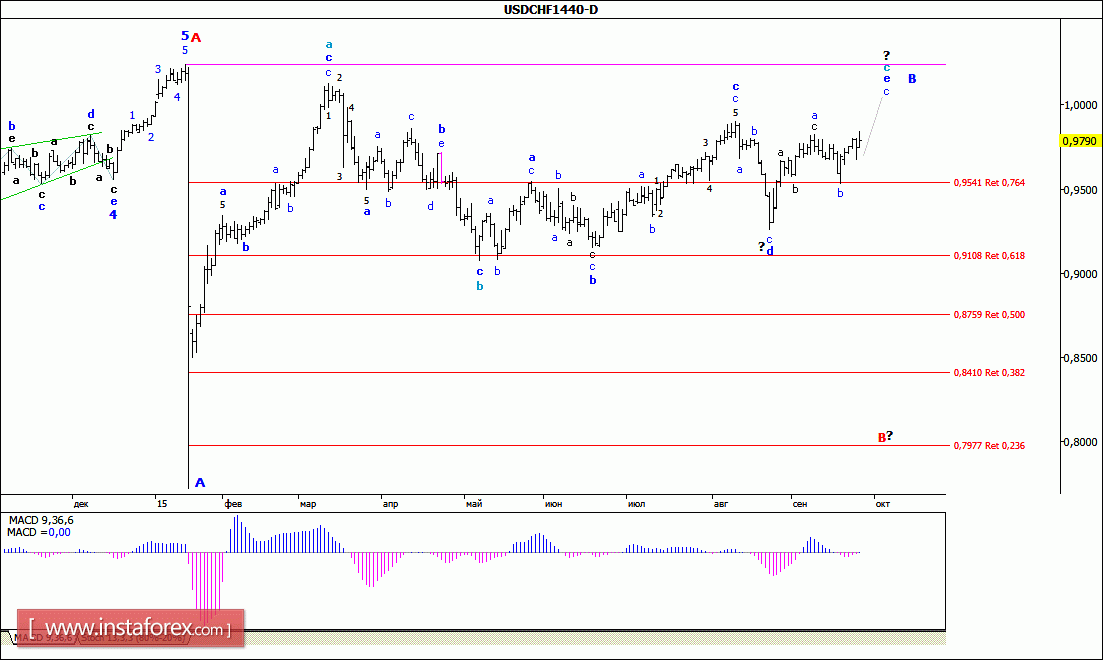Image resolution: width=1103 pixels, height=660 pixels.
Task: Click the 0,7977 Ret 0,236 level label
Action: pos(988,446)
